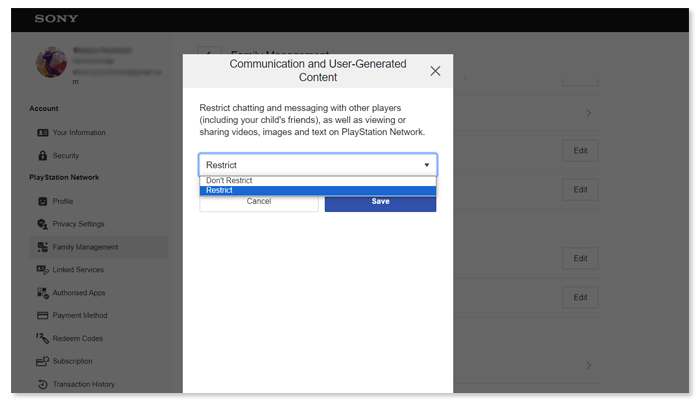Click the Account section heading

coord(44,108)
